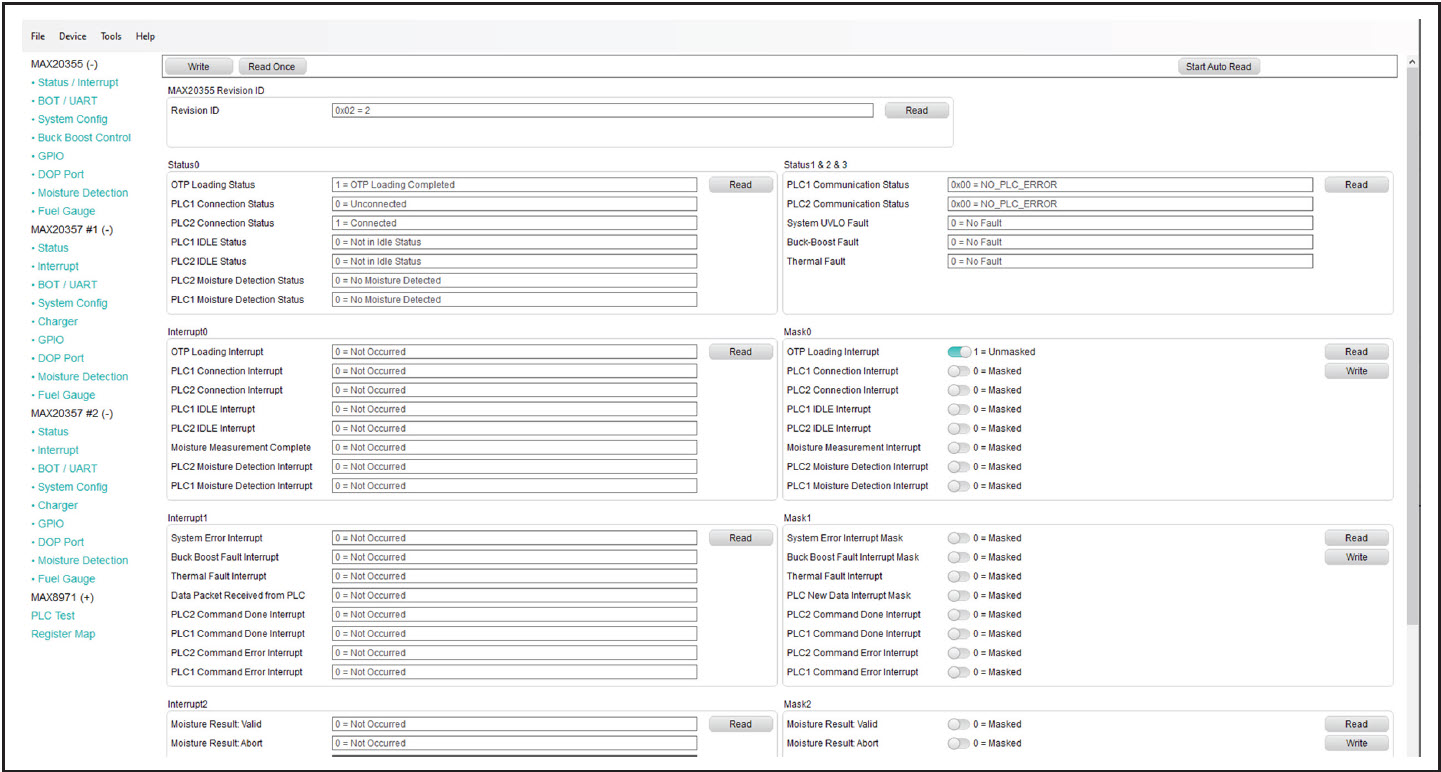The width and height of the screenshot is (1441, 772).
Task: Click the Start Auto Read button
Action: pyautogui.click(x=1218, y=67)
